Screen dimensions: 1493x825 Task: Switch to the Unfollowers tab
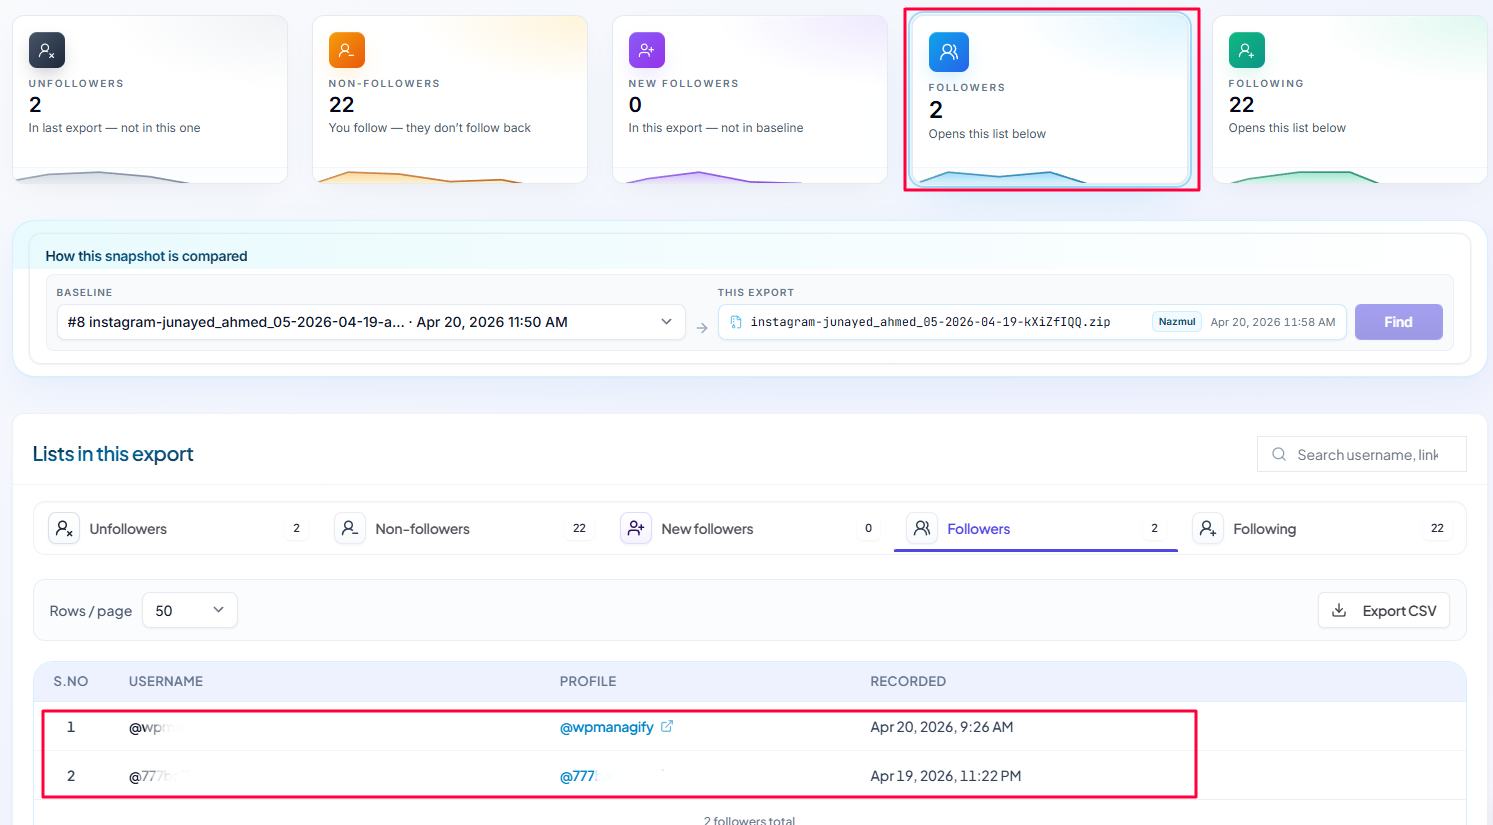pos(177,528)
